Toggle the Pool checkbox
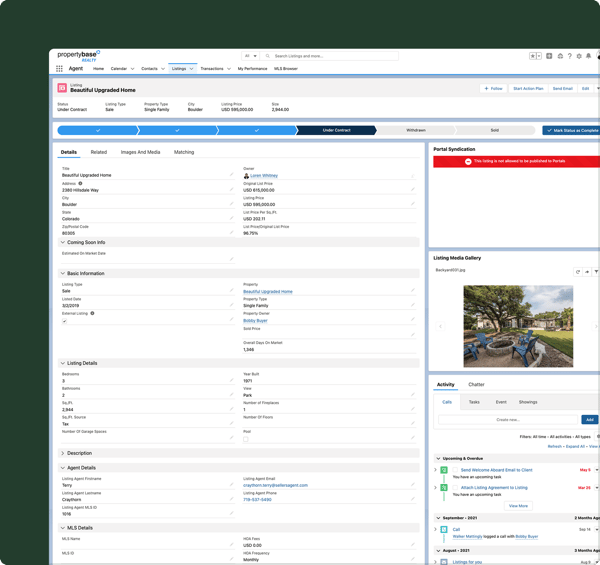600x565 pixels. pos(246,439)
